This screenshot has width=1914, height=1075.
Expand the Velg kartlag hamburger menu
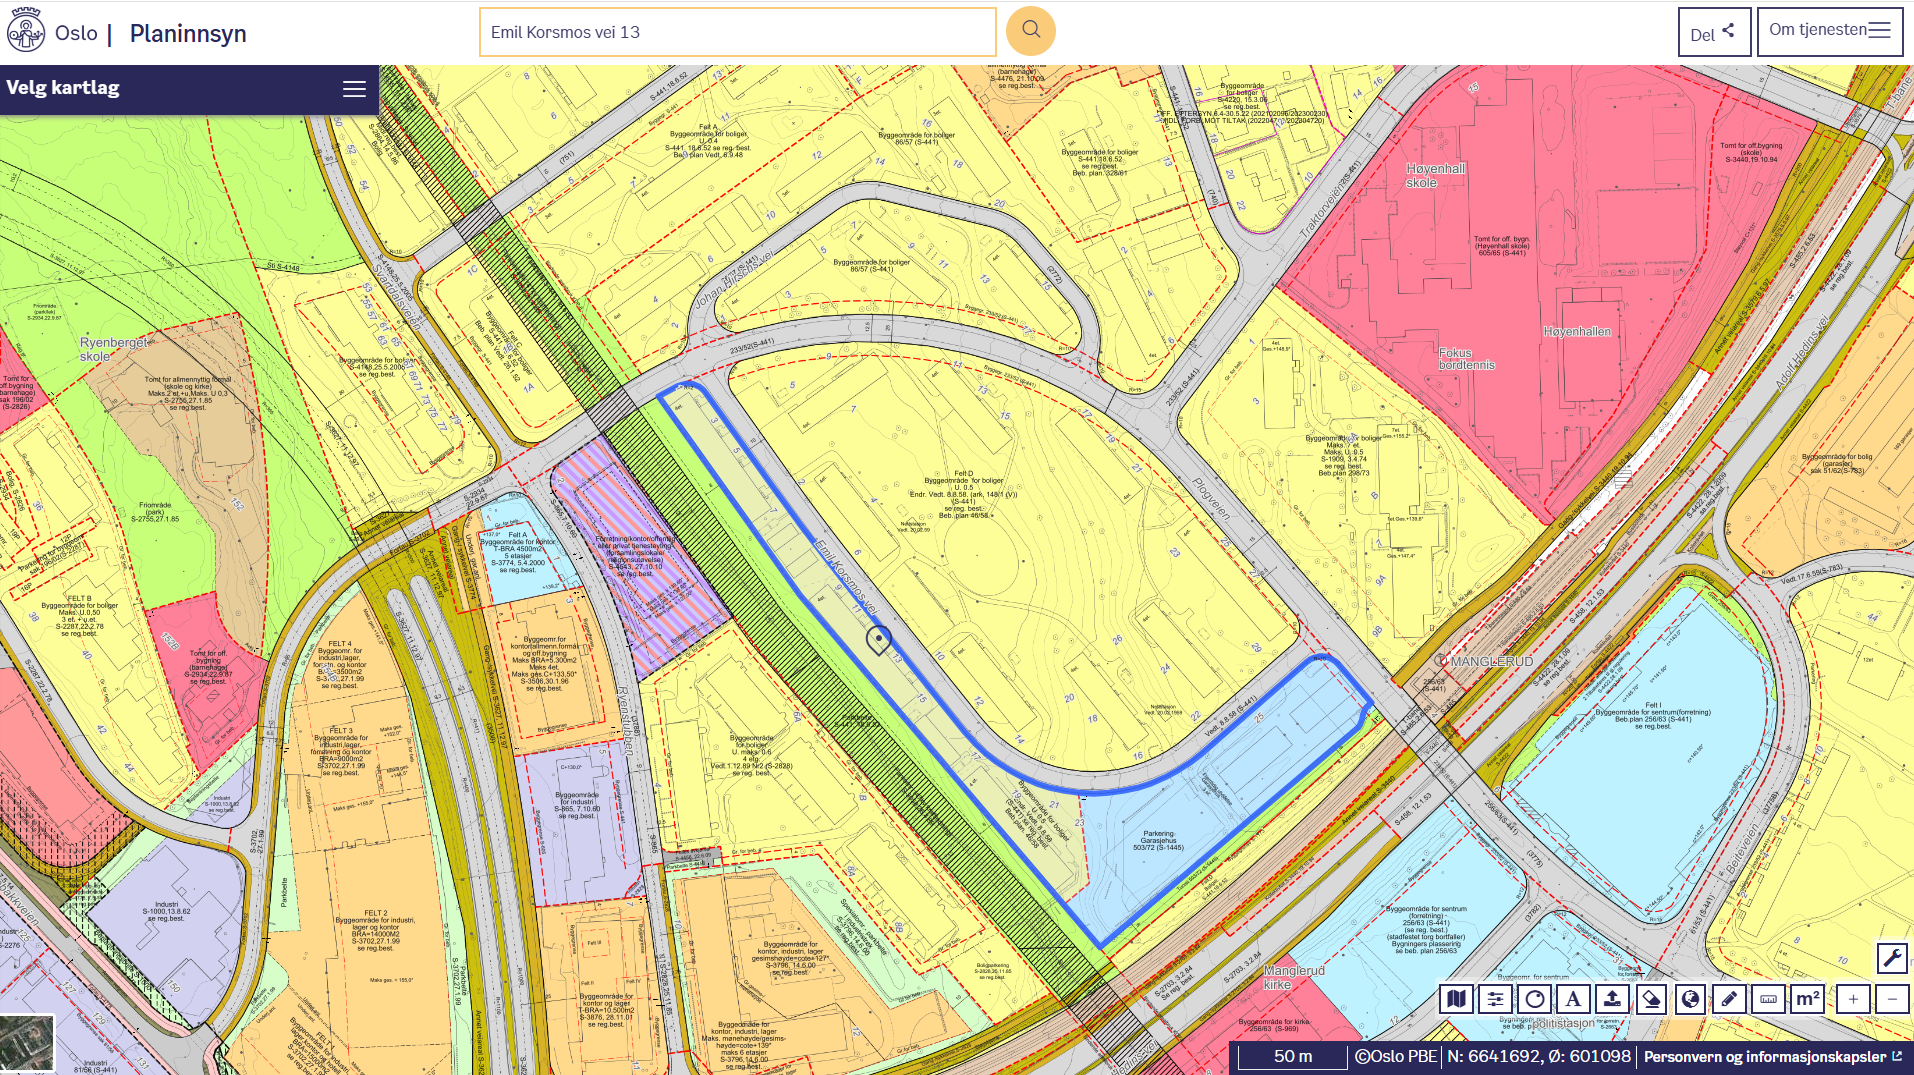click(354, 89)
